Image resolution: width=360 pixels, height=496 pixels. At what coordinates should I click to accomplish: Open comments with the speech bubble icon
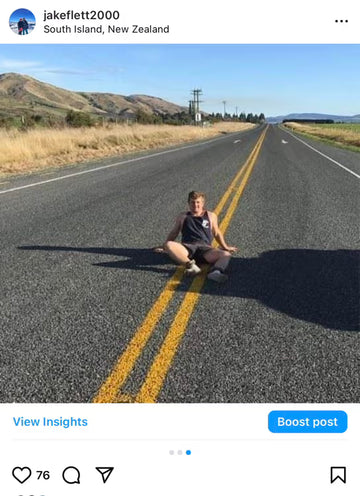(71, 475)
